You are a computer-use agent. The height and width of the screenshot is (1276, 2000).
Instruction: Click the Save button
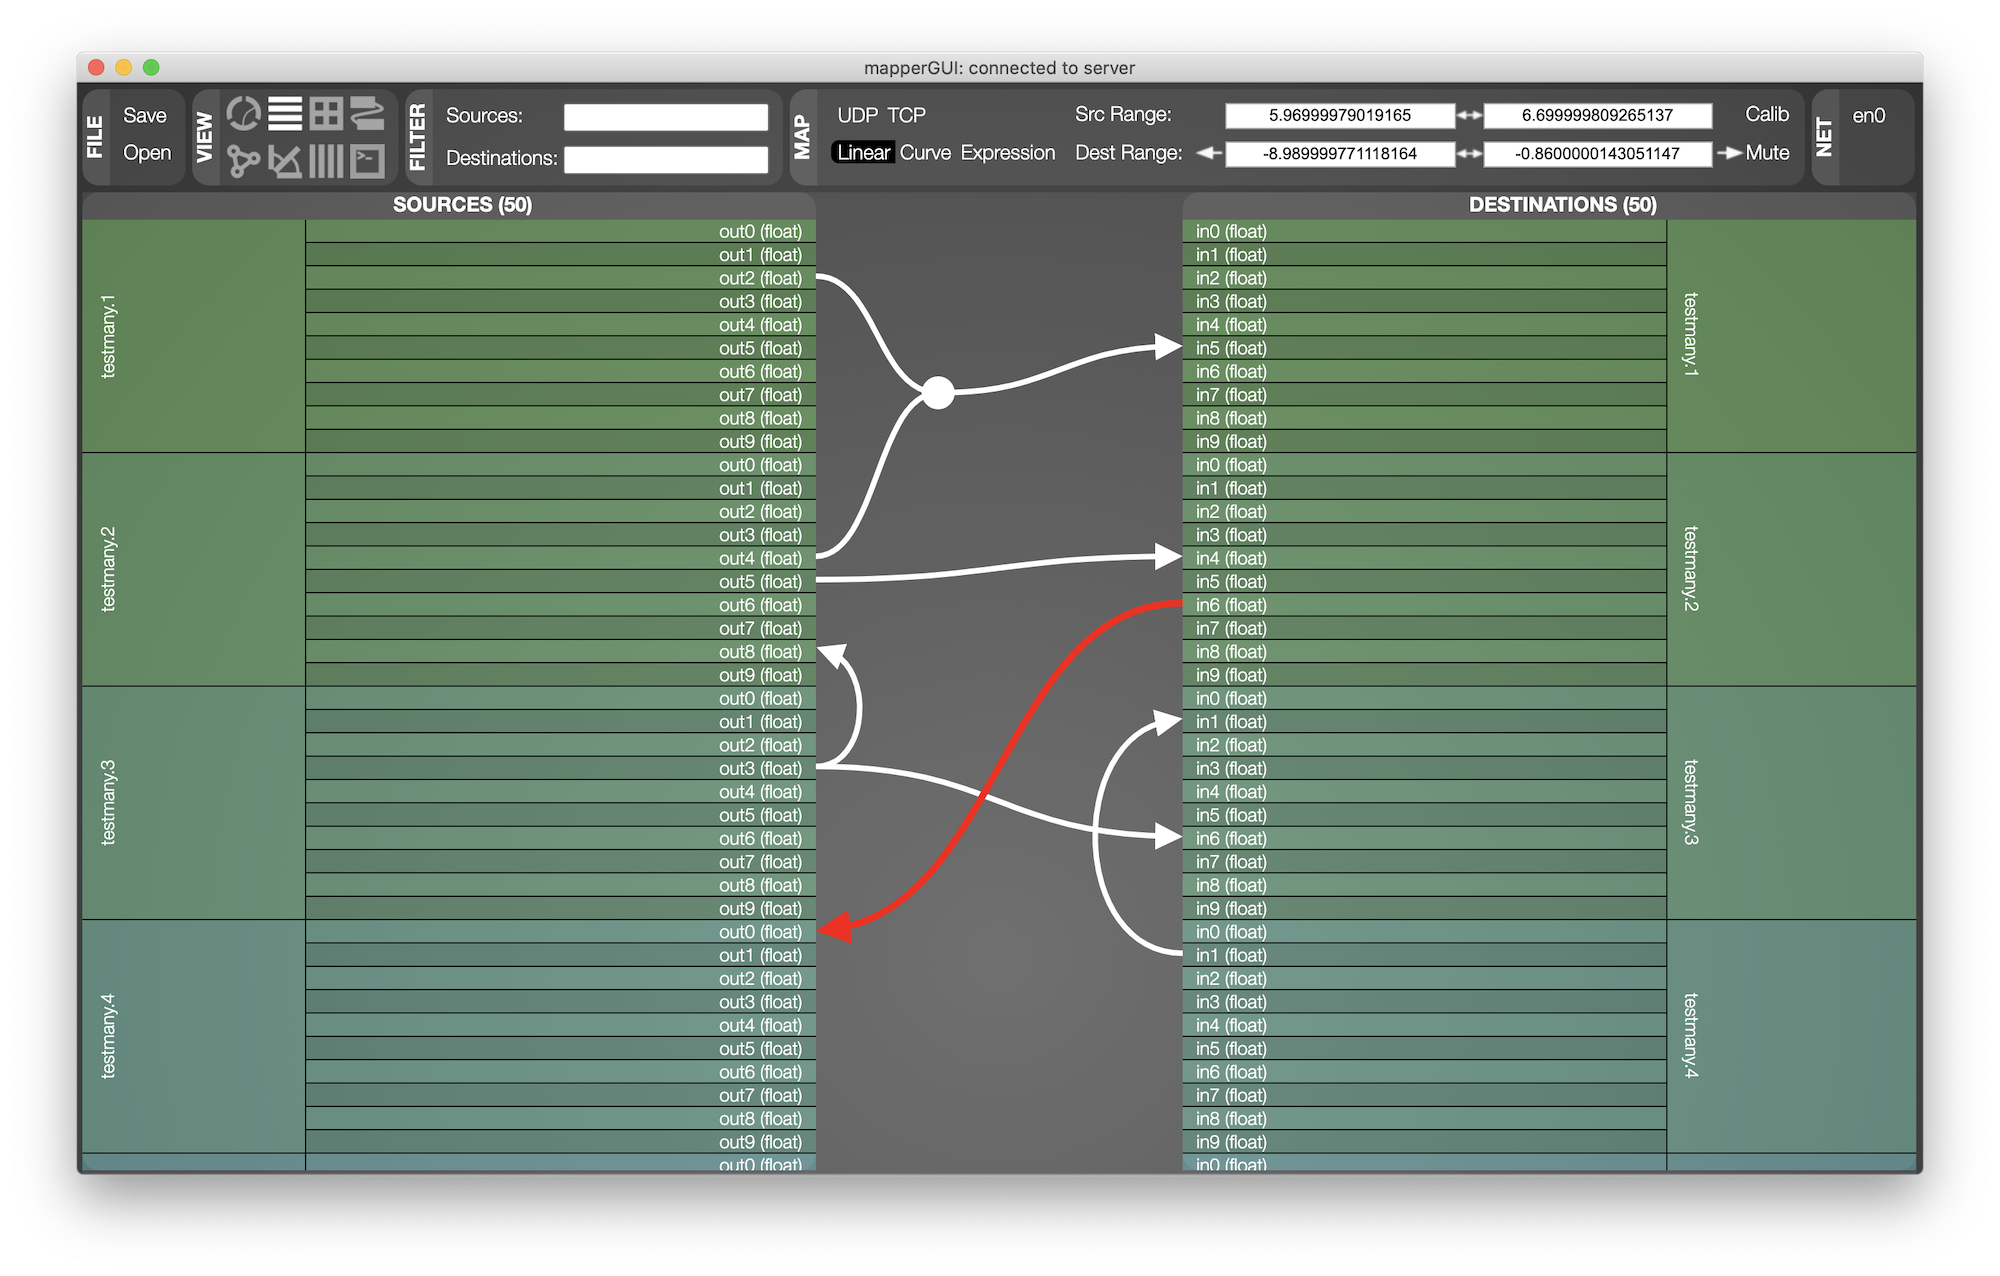[x=144, y=115]
